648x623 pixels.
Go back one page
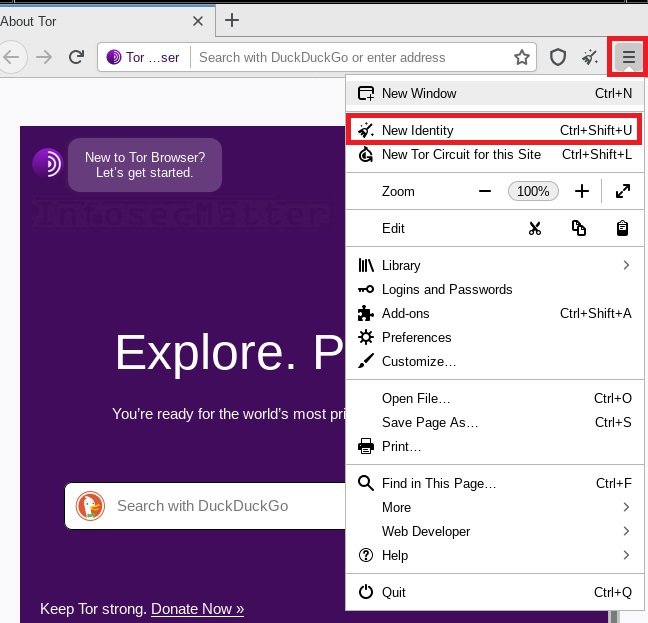tap(12, 57)
